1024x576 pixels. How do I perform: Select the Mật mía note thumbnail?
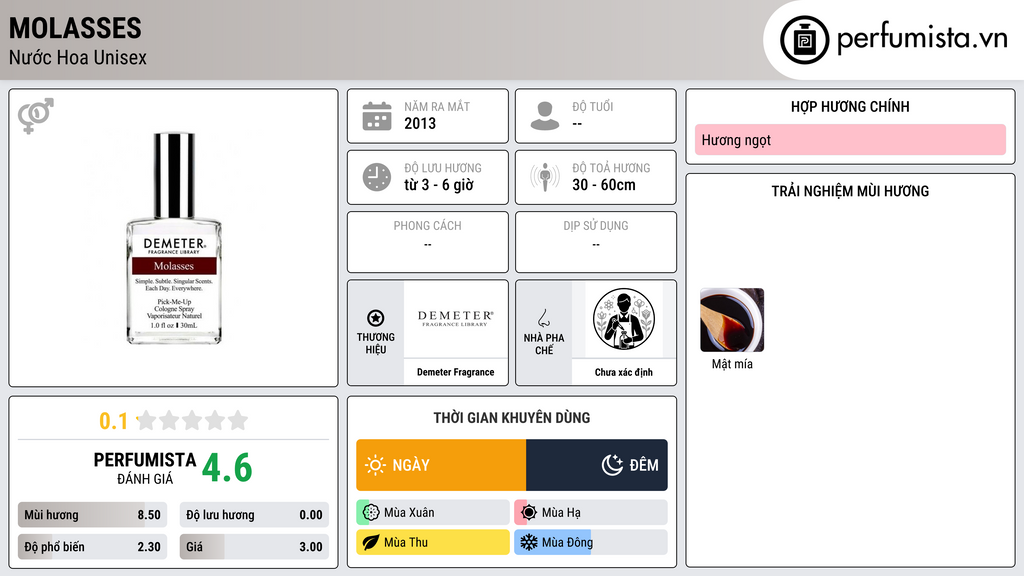click(x=732, y=320)
